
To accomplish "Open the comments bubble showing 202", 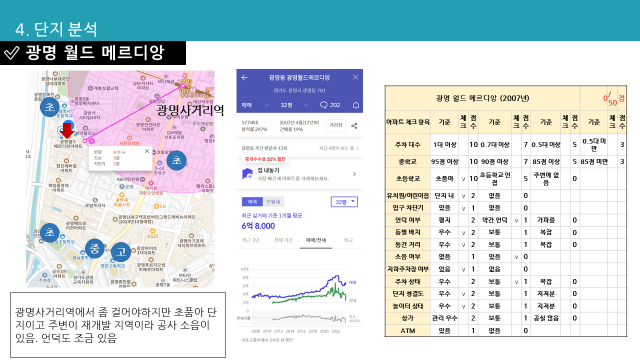I will click(x=330, y=105).
